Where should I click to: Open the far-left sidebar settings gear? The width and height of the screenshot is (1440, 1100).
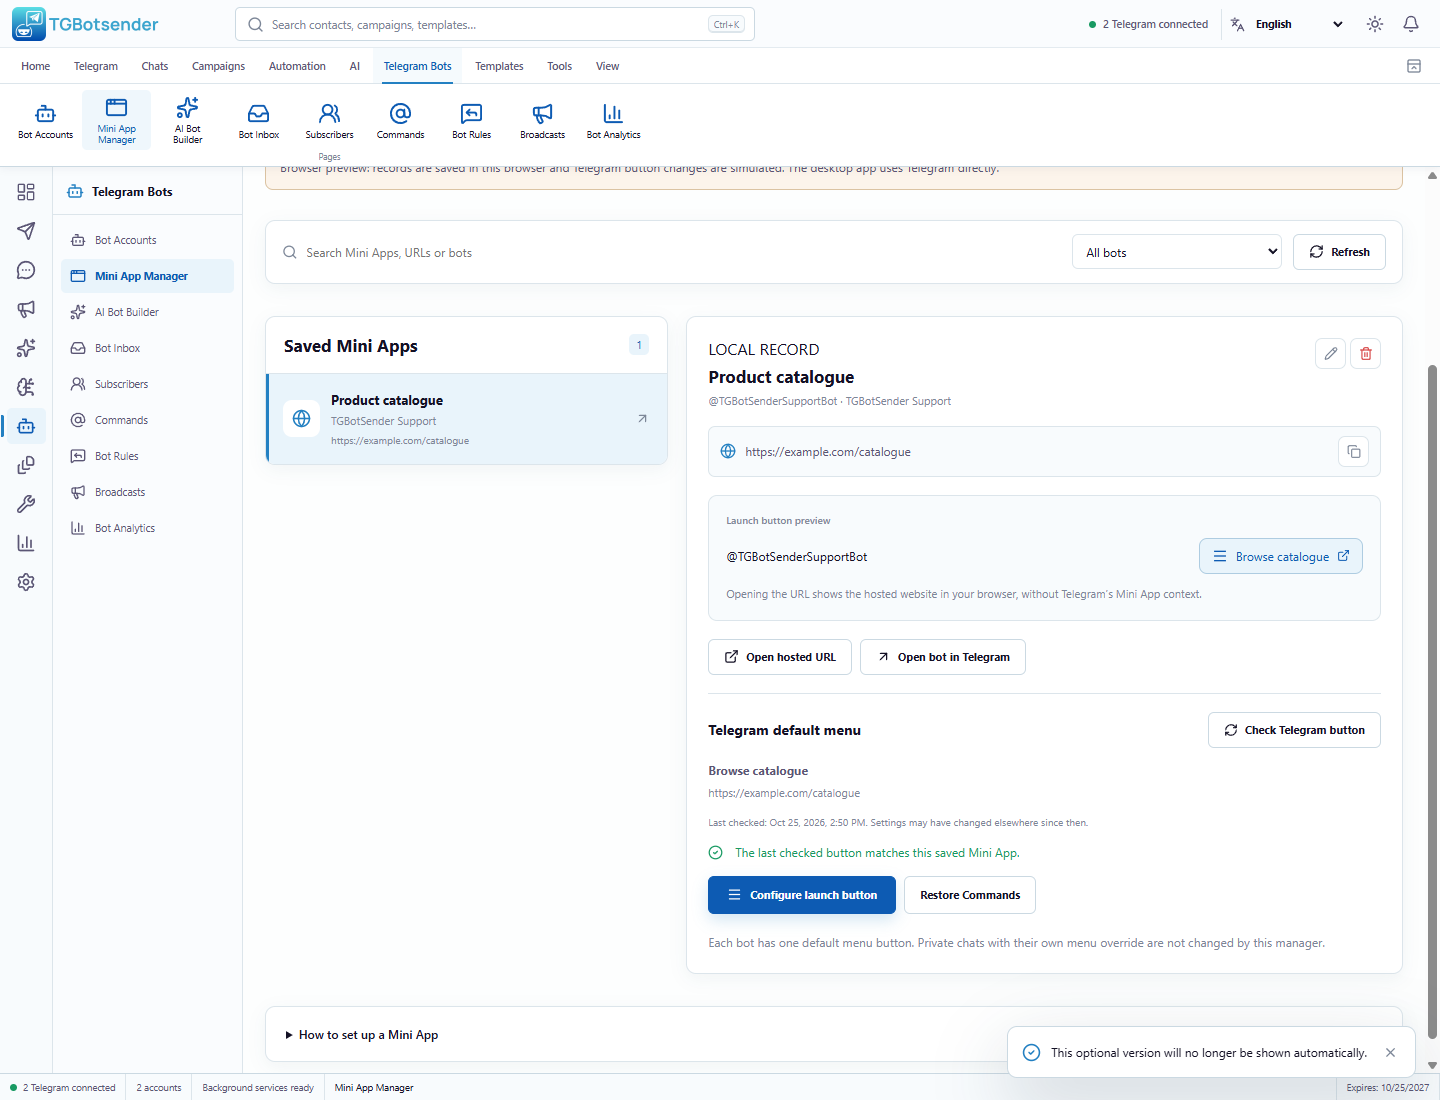(26, 582)
